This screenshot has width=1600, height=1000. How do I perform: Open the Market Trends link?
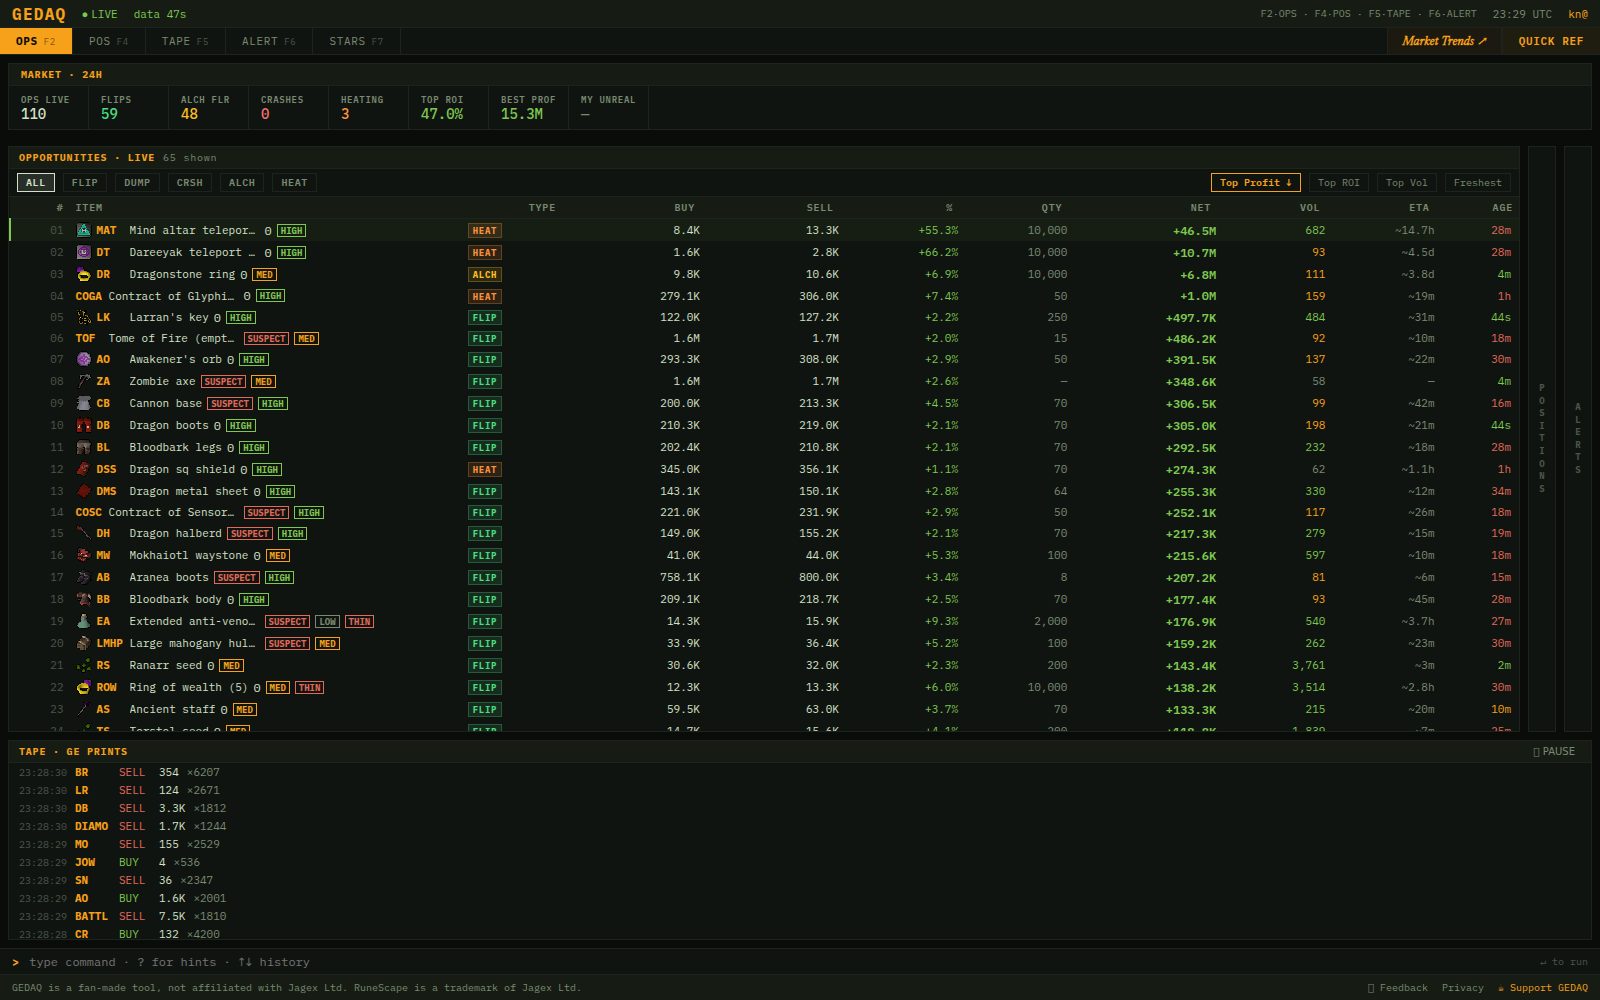click(x=1444, y=41)
